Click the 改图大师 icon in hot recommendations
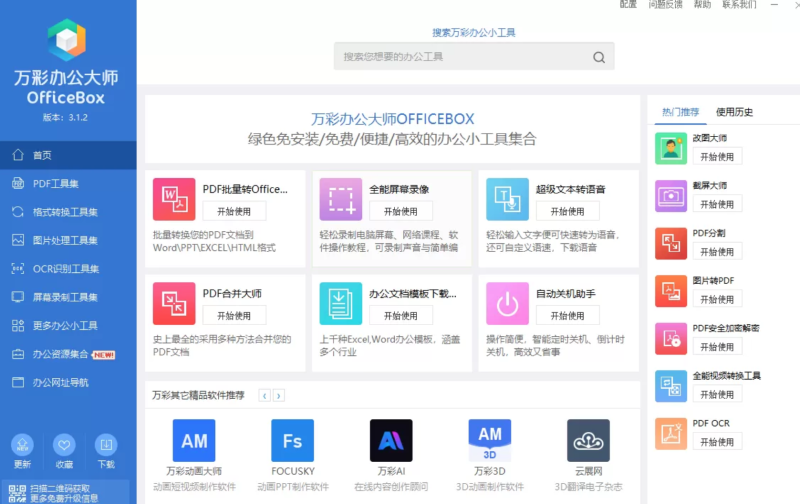The width and height of the screenshot is (800, 504). pos(671,148)
